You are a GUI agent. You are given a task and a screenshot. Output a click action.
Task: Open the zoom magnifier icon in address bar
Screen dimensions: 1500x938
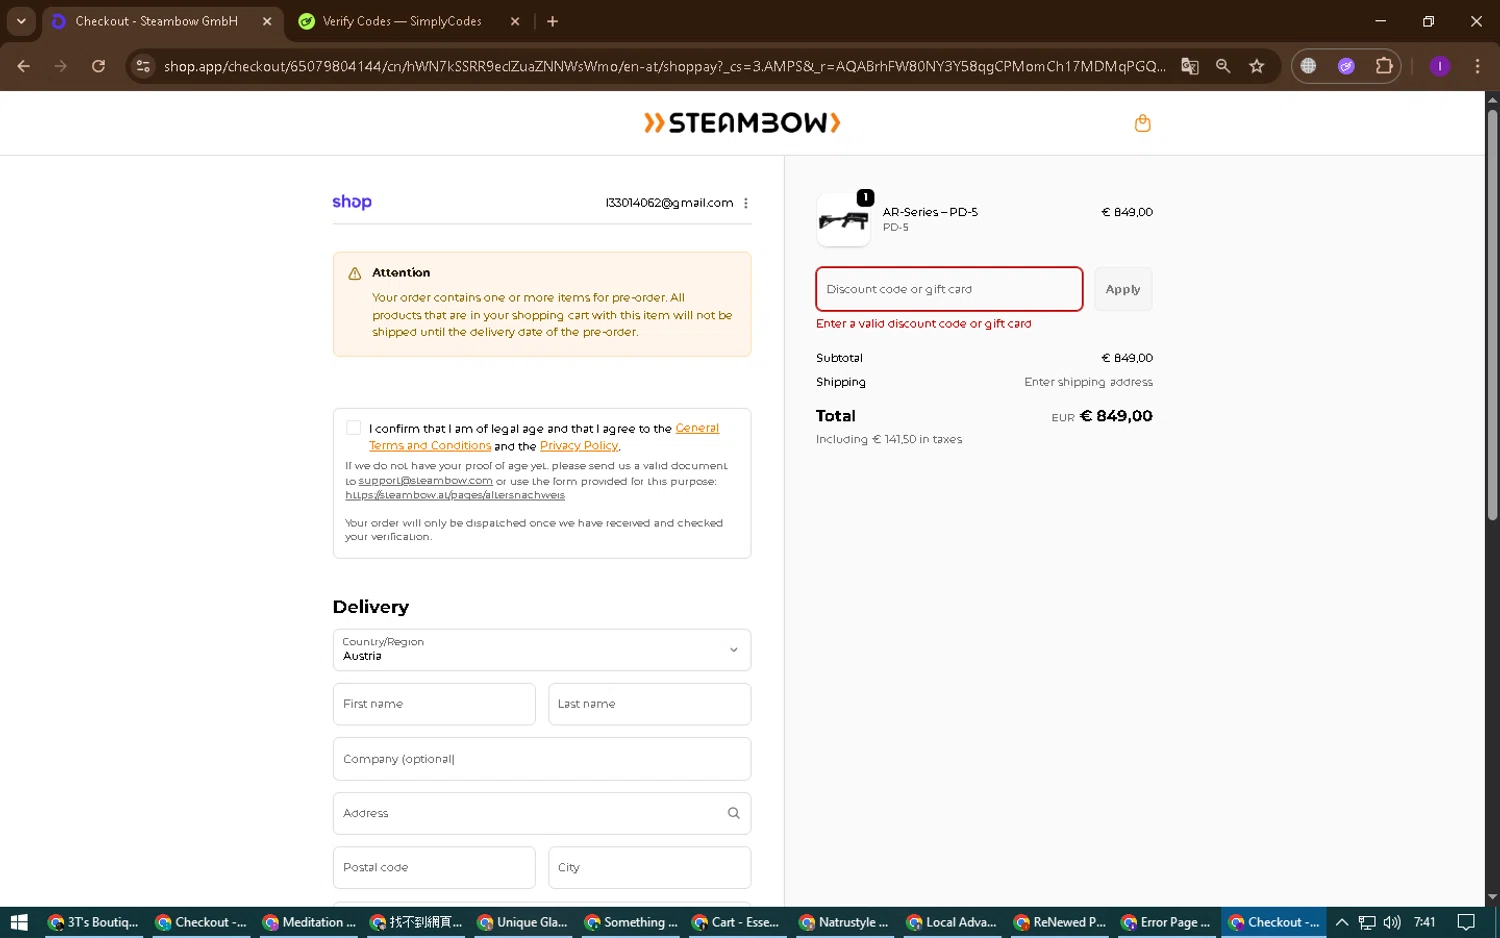point(1223,66)
